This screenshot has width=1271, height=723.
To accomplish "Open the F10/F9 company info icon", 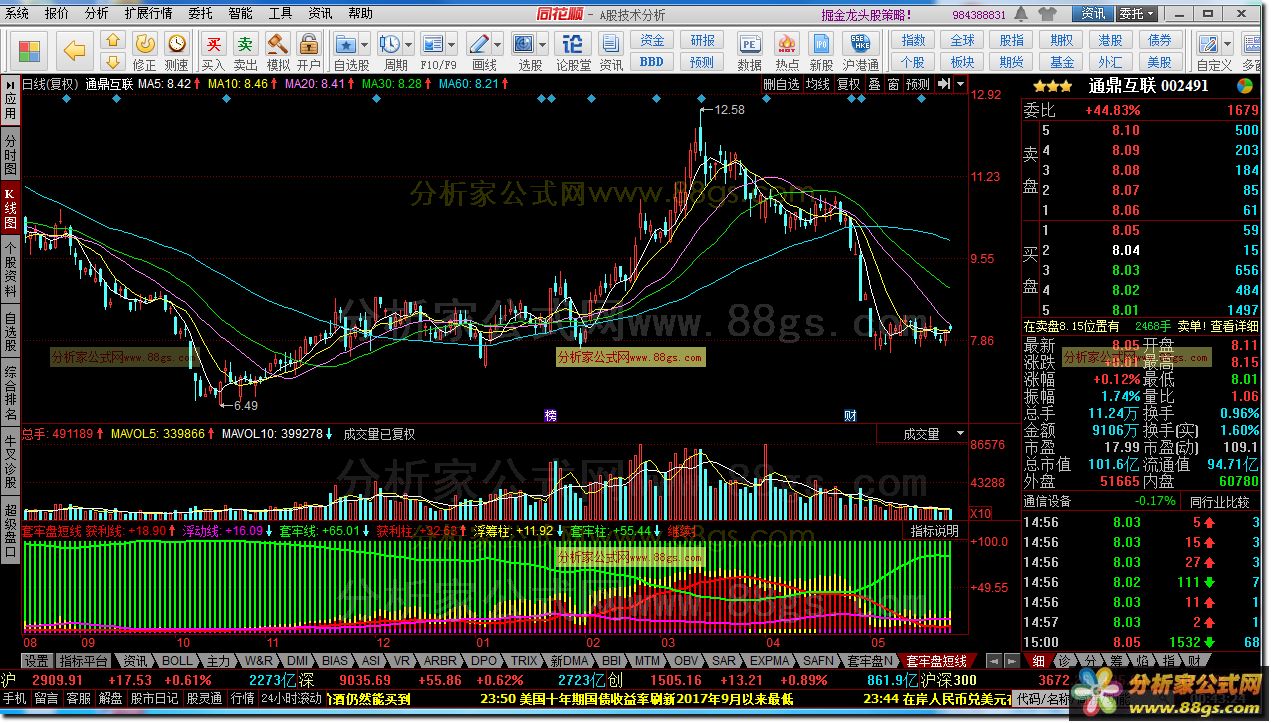I will point(433,44).
